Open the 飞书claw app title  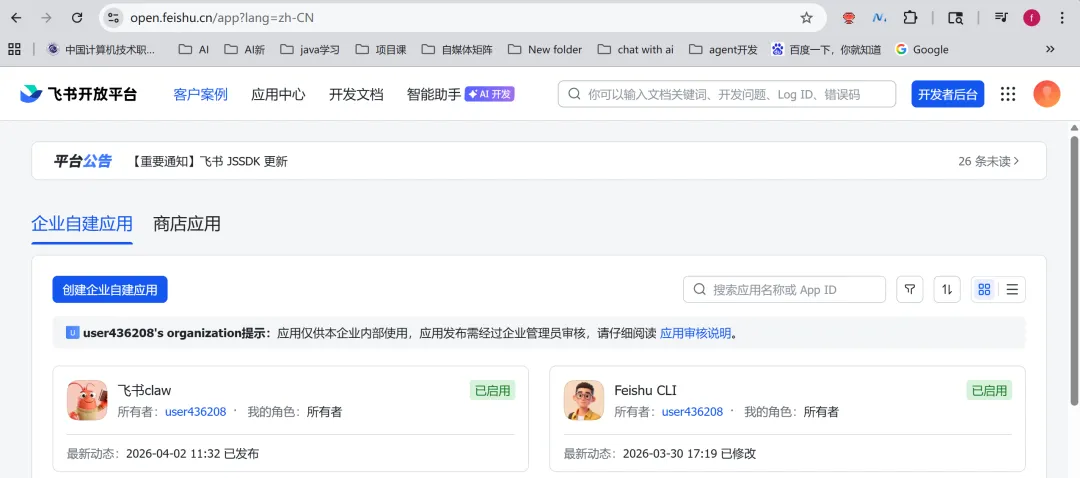(145, 391)
